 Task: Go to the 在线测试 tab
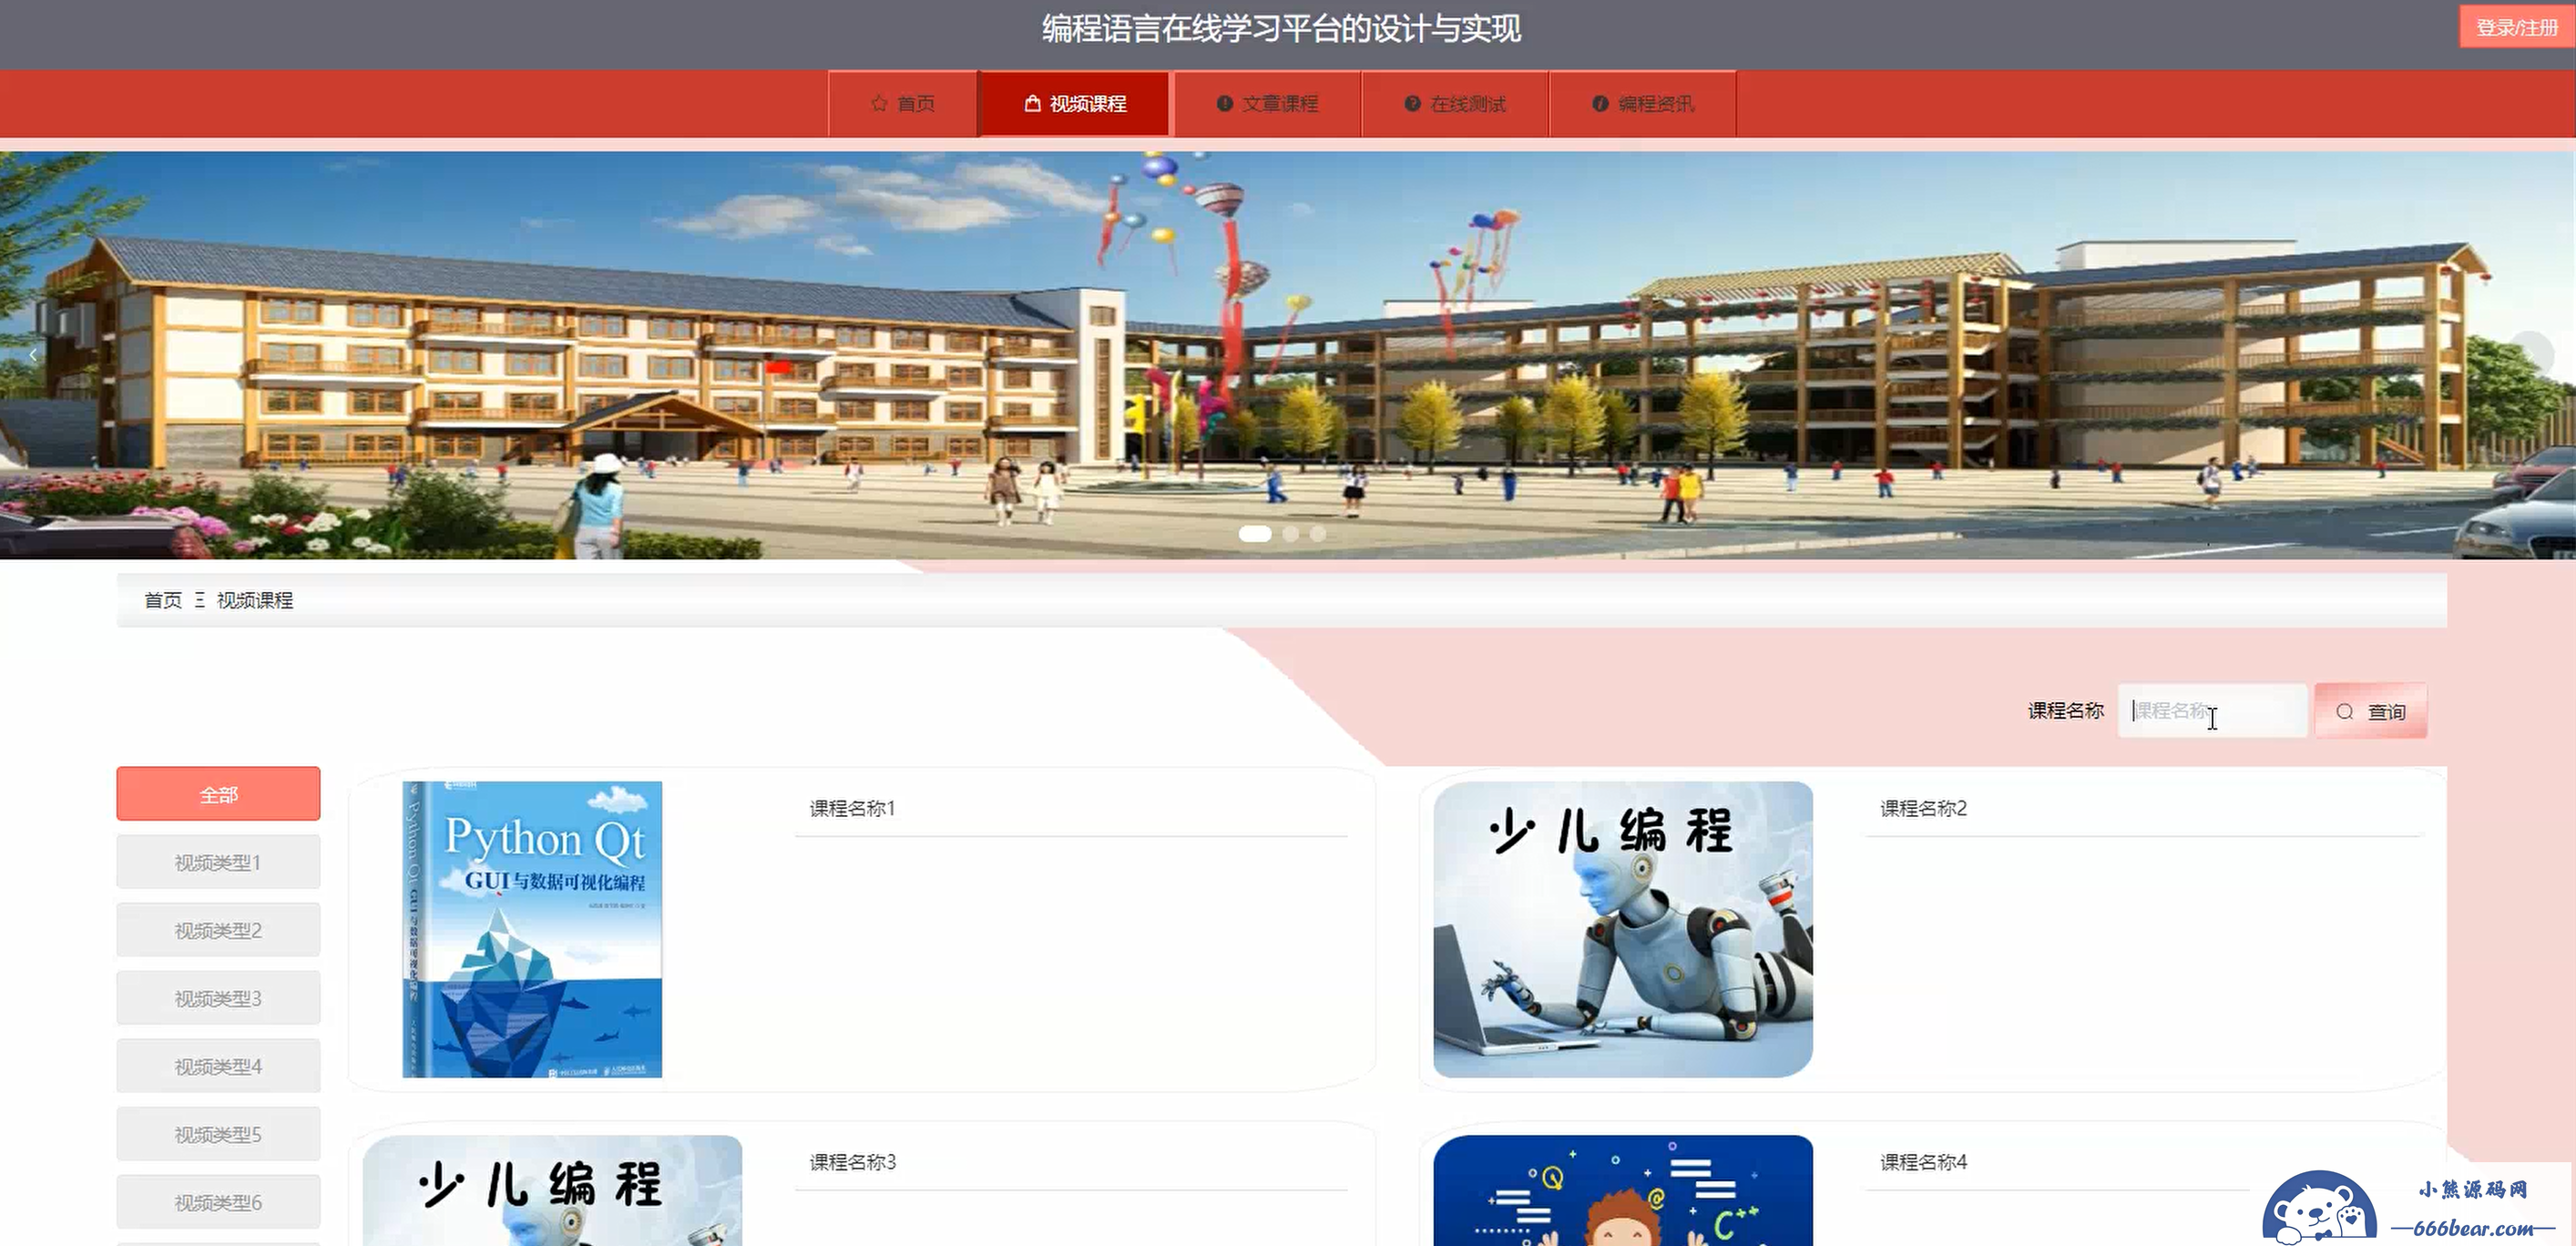(1455, 103)
